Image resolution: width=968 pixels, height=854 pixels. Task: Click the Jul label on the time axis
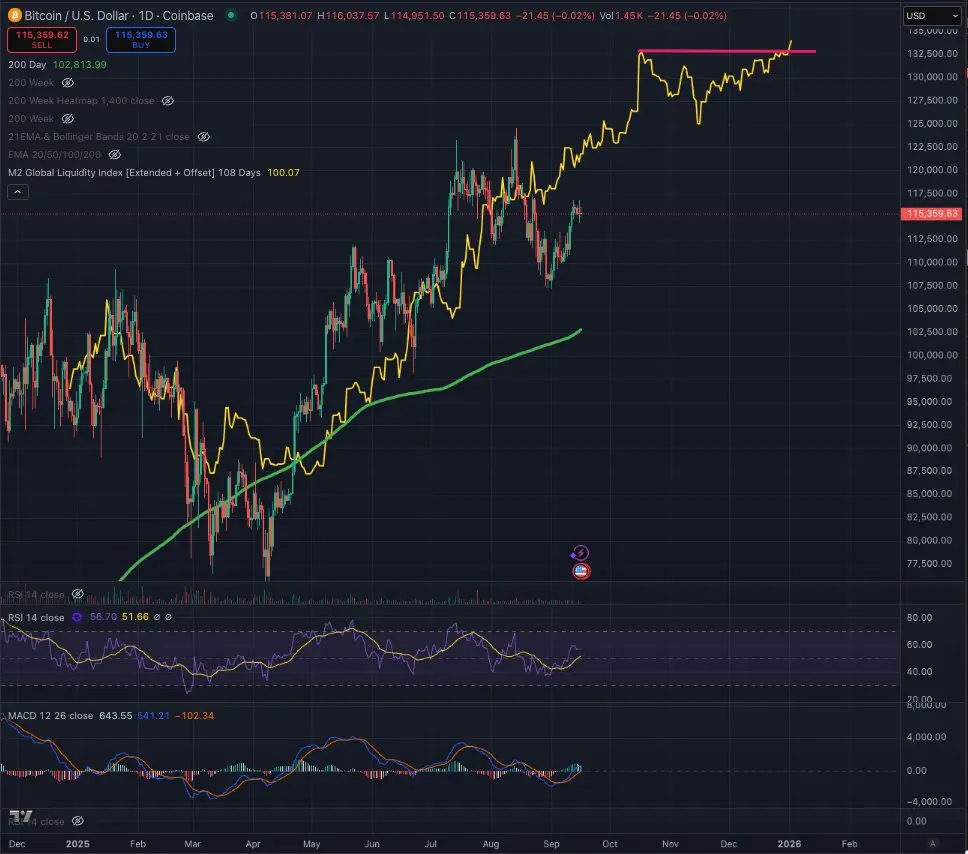coord(430,844)
